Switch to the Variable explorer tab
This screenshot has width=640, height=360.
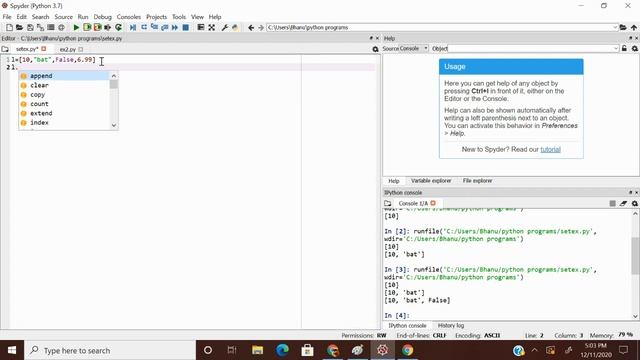431,180
